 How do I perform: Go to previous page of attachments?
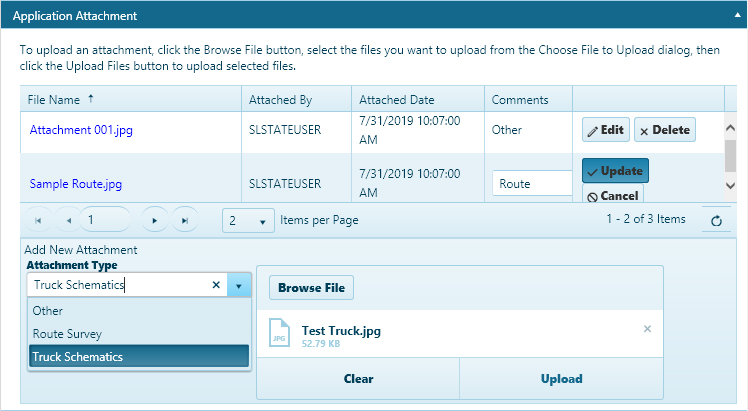[68, 220]
